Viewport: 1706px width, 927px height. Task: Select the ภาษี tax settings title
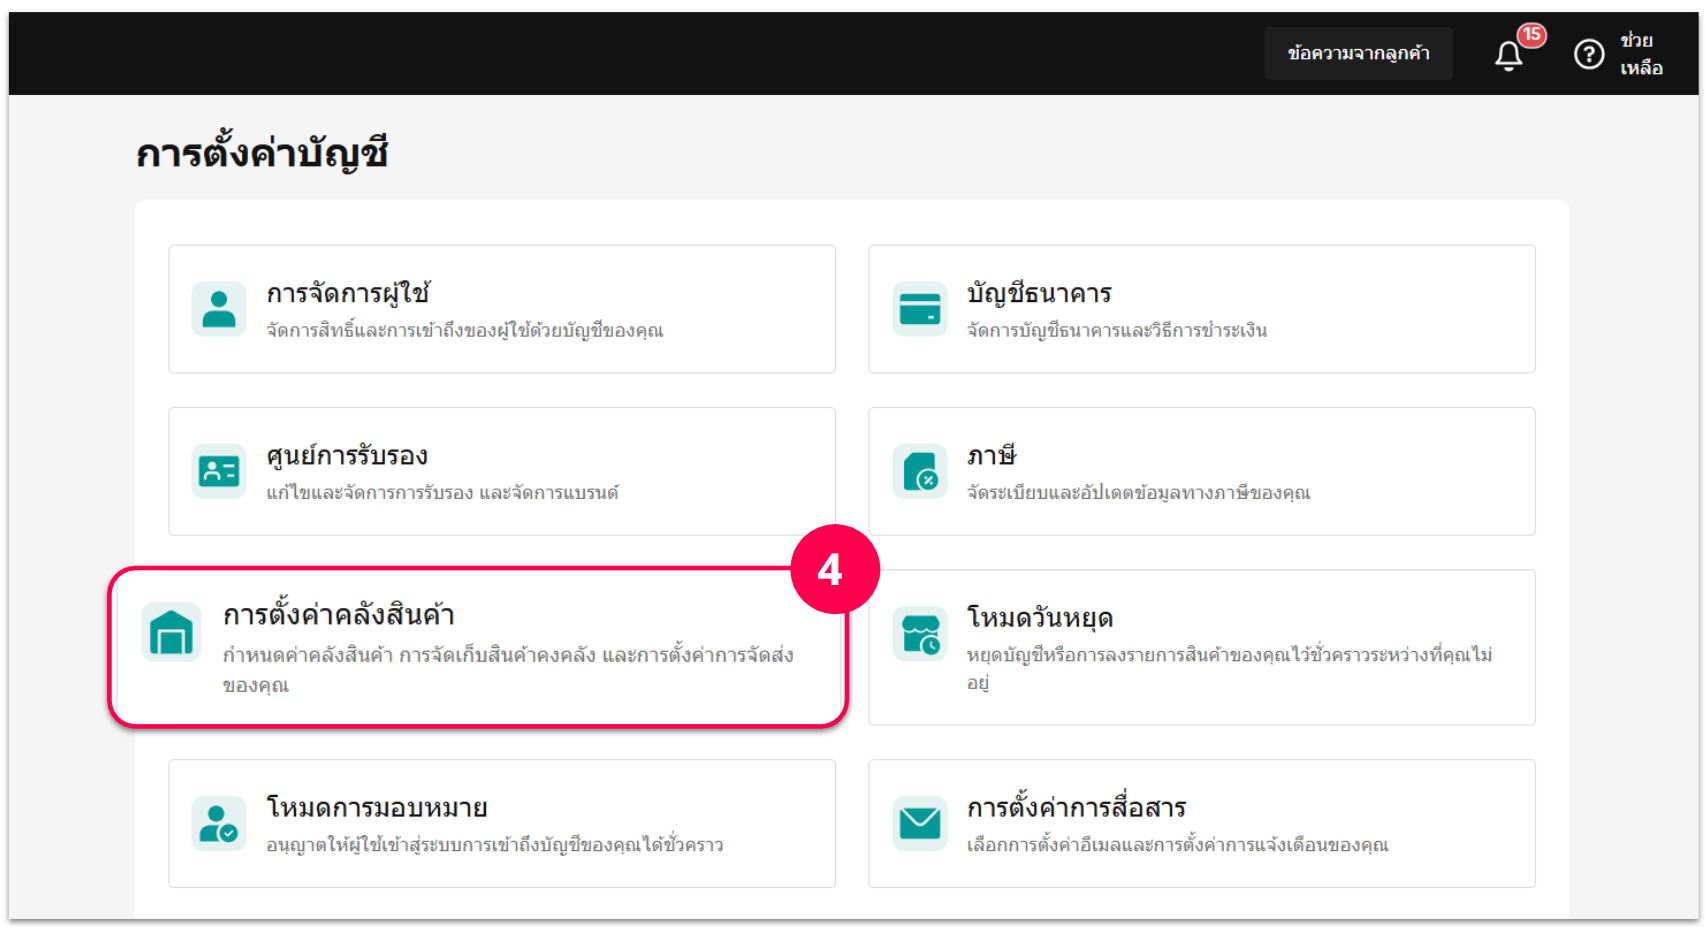(991, 456)
